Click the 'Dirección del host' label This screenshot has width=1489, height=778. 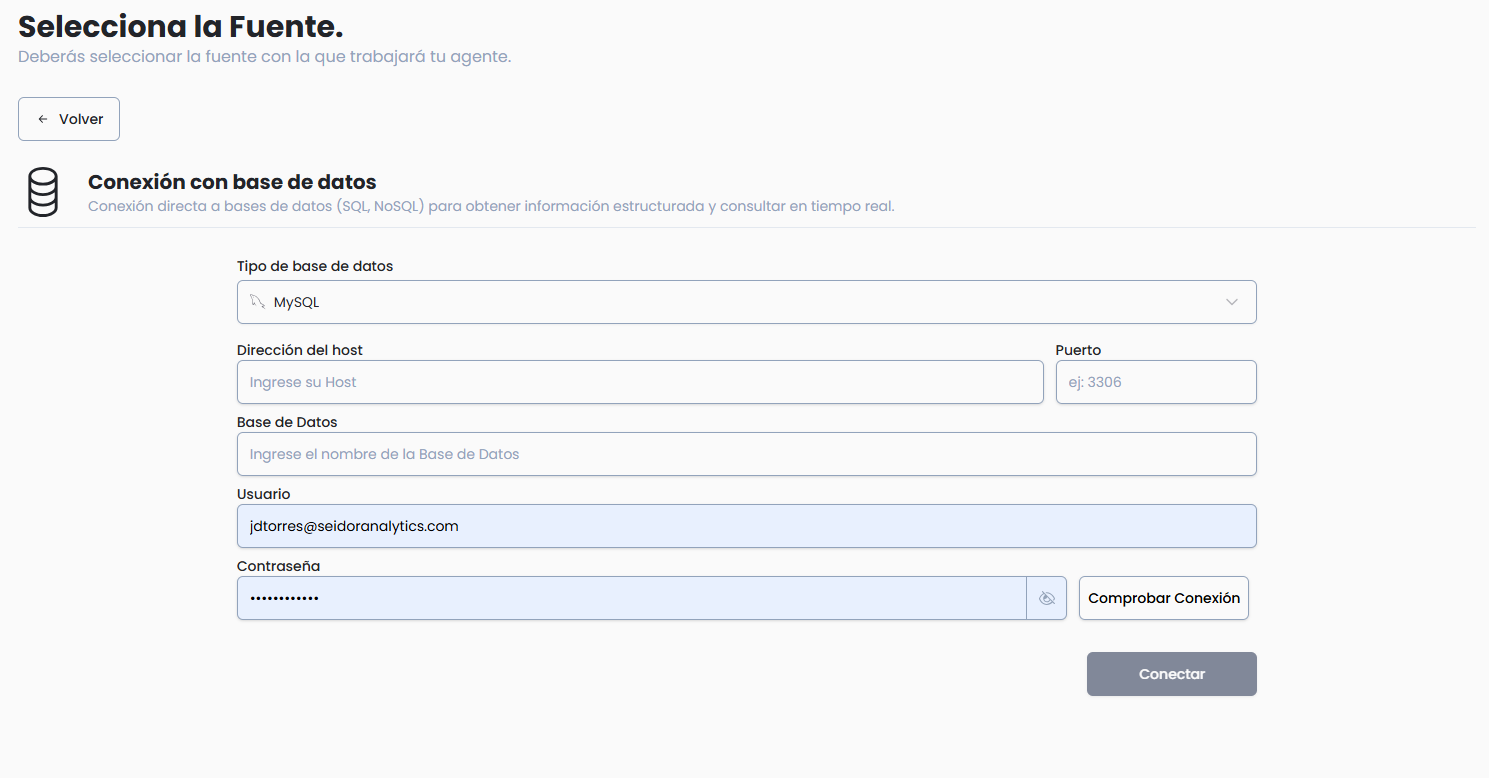[300, 350]
